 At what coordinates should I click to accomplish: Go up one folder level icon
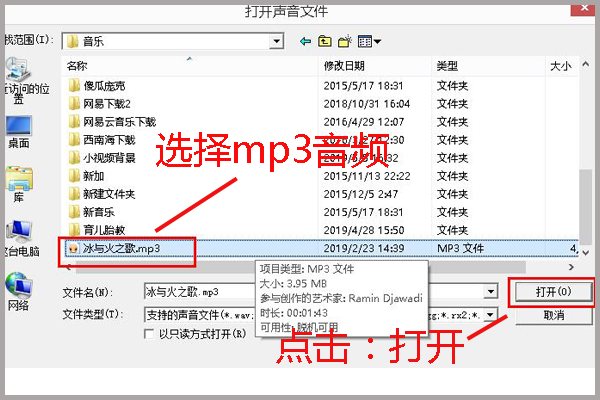(325, 41)
